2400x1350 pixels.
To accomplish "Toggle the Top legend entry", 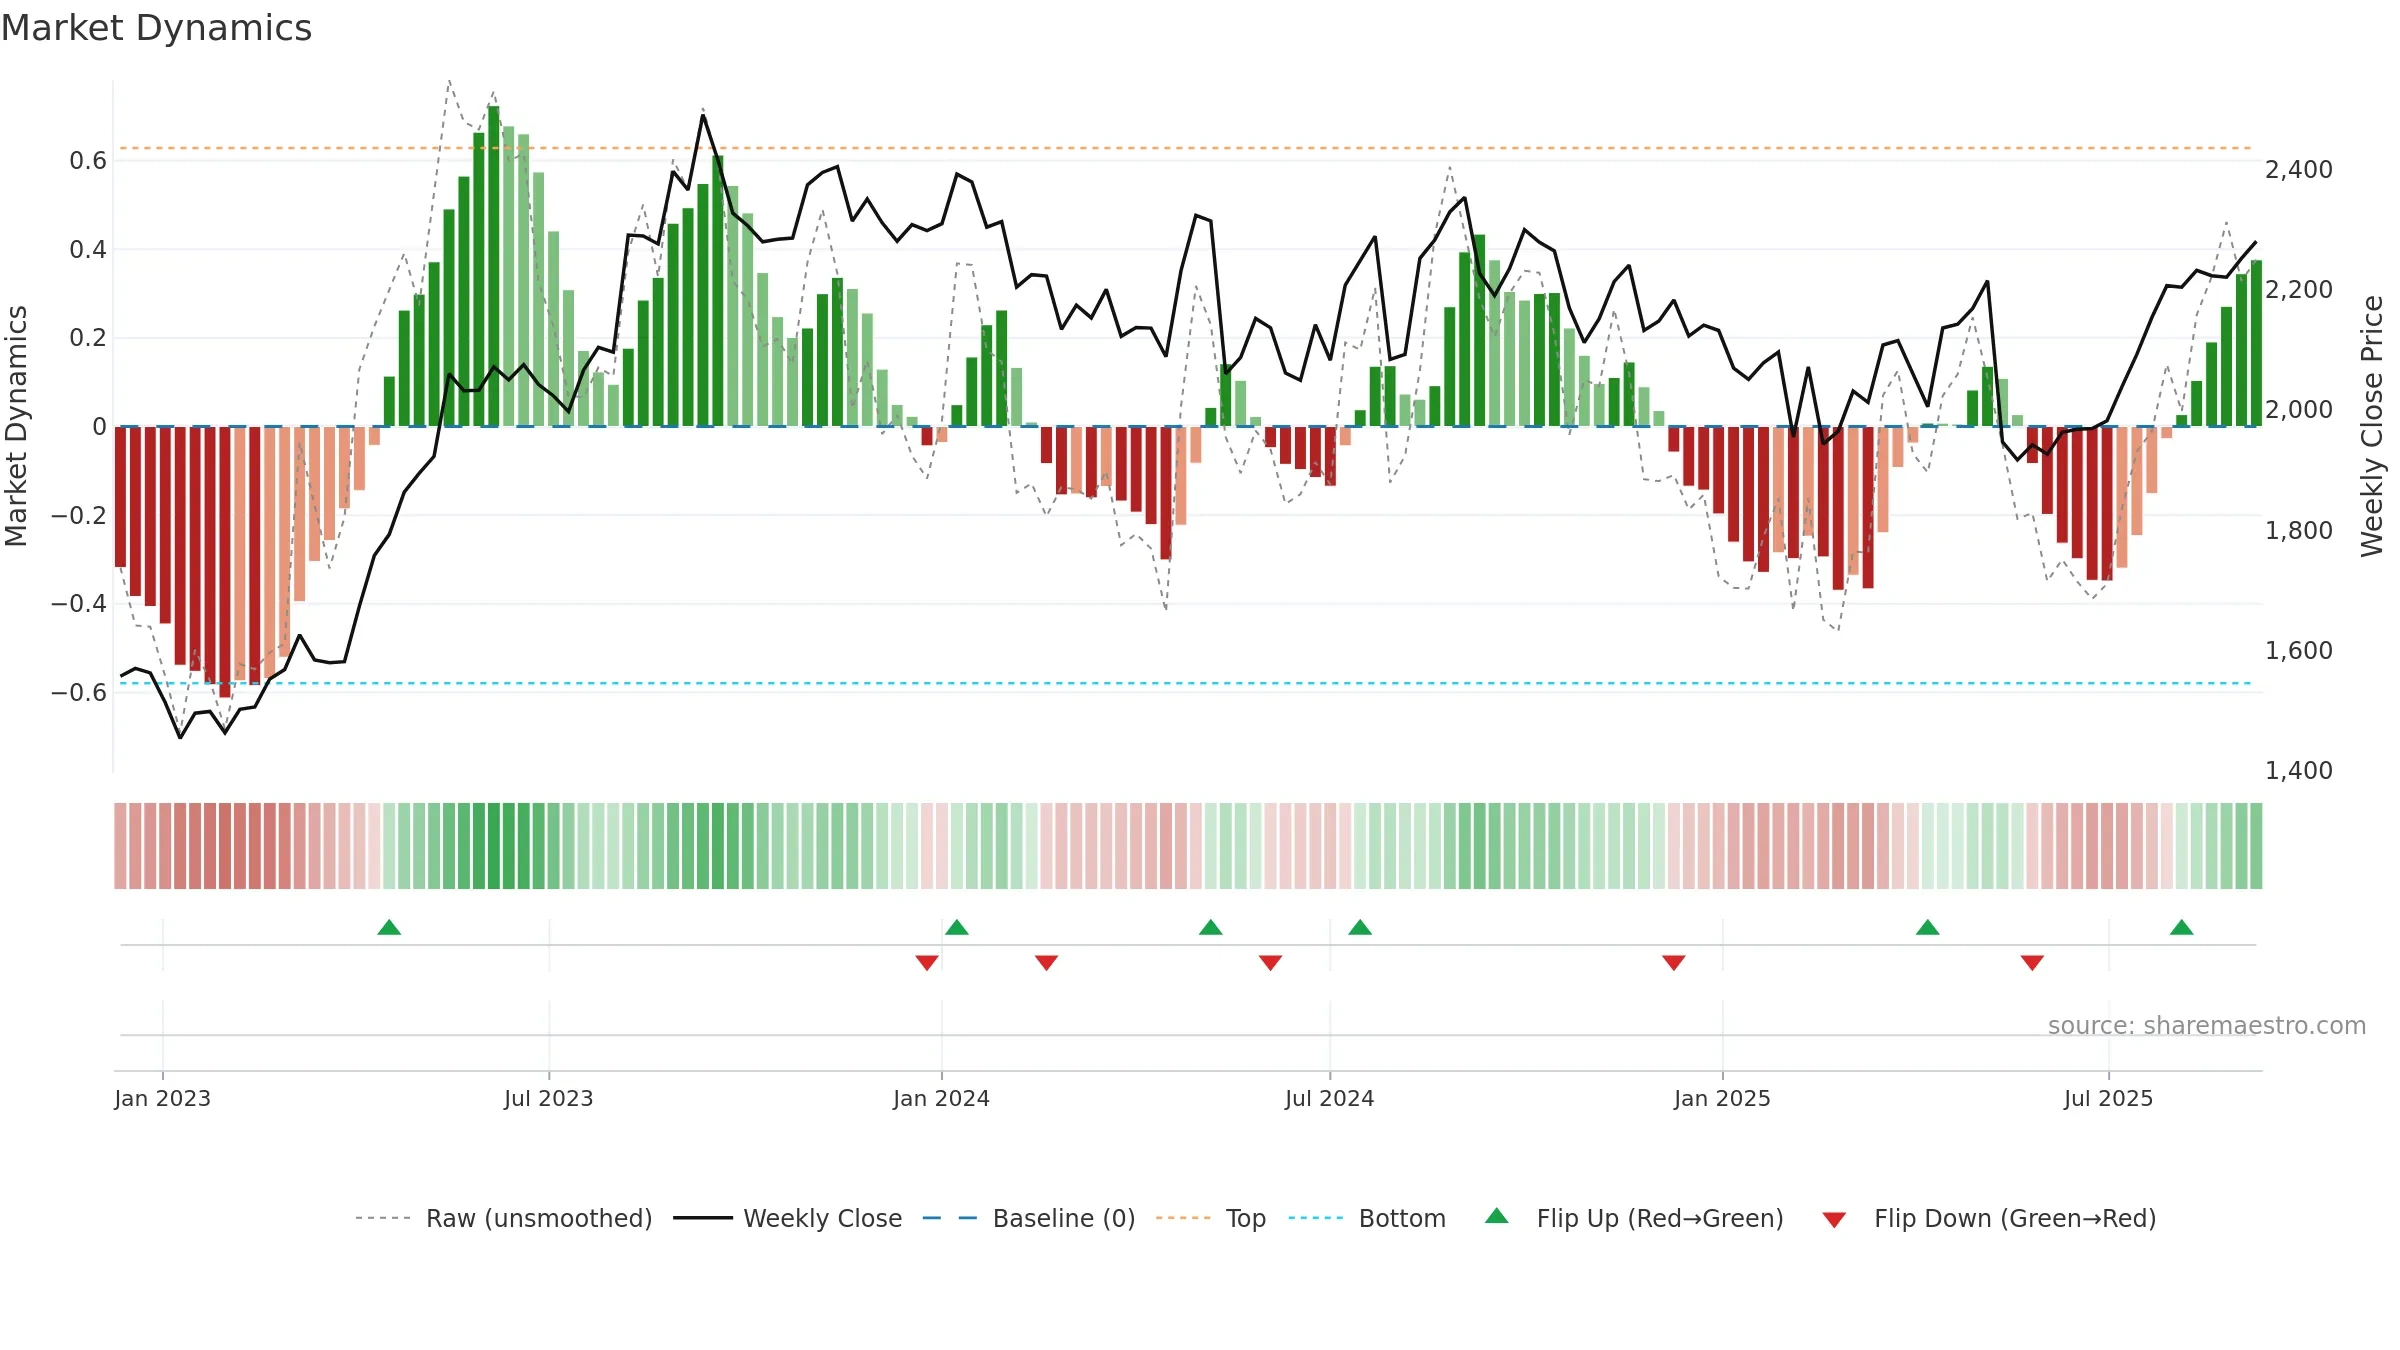I will (x=1211, y=1218).
